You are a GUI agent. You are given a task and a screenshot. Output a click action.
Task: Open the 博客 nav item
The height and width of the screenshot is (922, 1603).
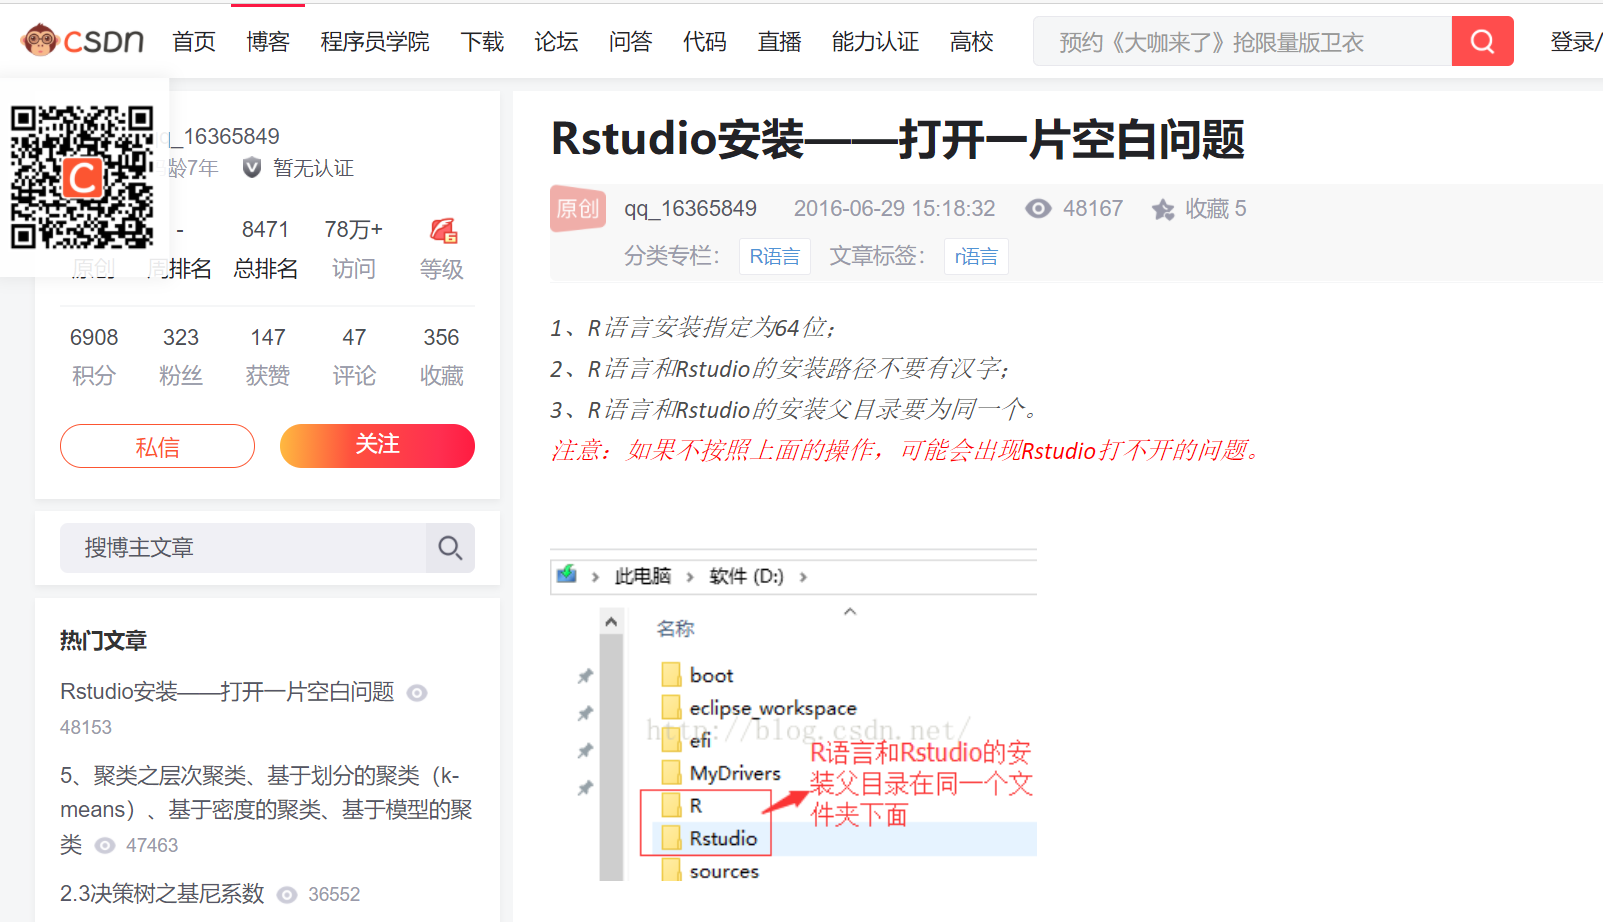pos(268,42)
